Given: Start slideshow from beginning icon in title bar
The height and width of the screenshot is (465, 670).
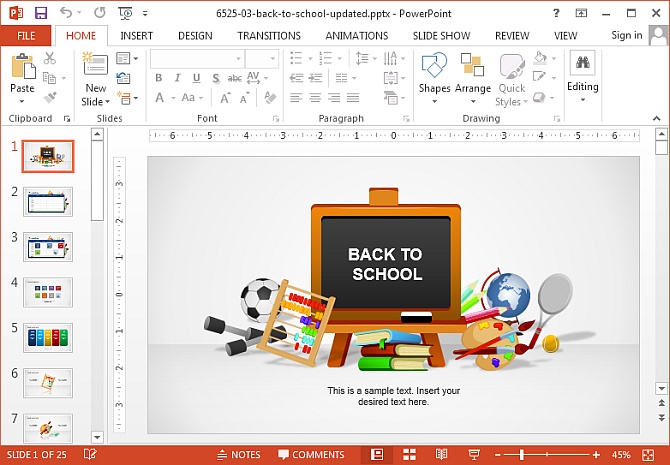Looking at the screenshot, I should 126,13.
